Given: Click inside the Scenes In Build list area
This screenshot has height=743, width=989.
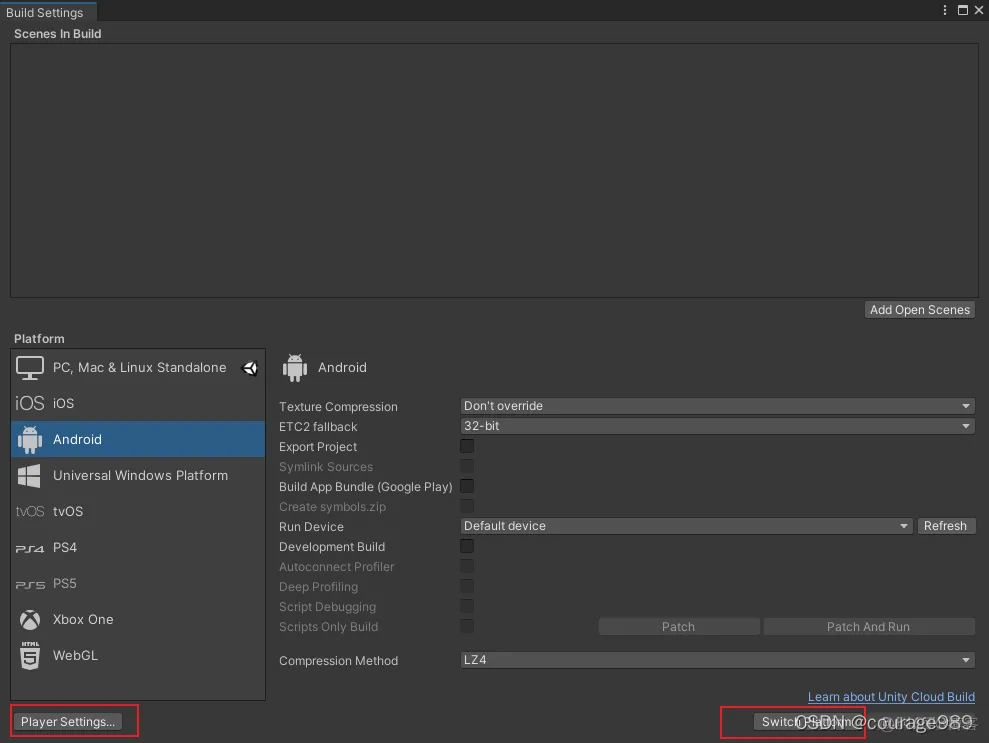Looking at the screenshot, I should [x=494, y=170].
